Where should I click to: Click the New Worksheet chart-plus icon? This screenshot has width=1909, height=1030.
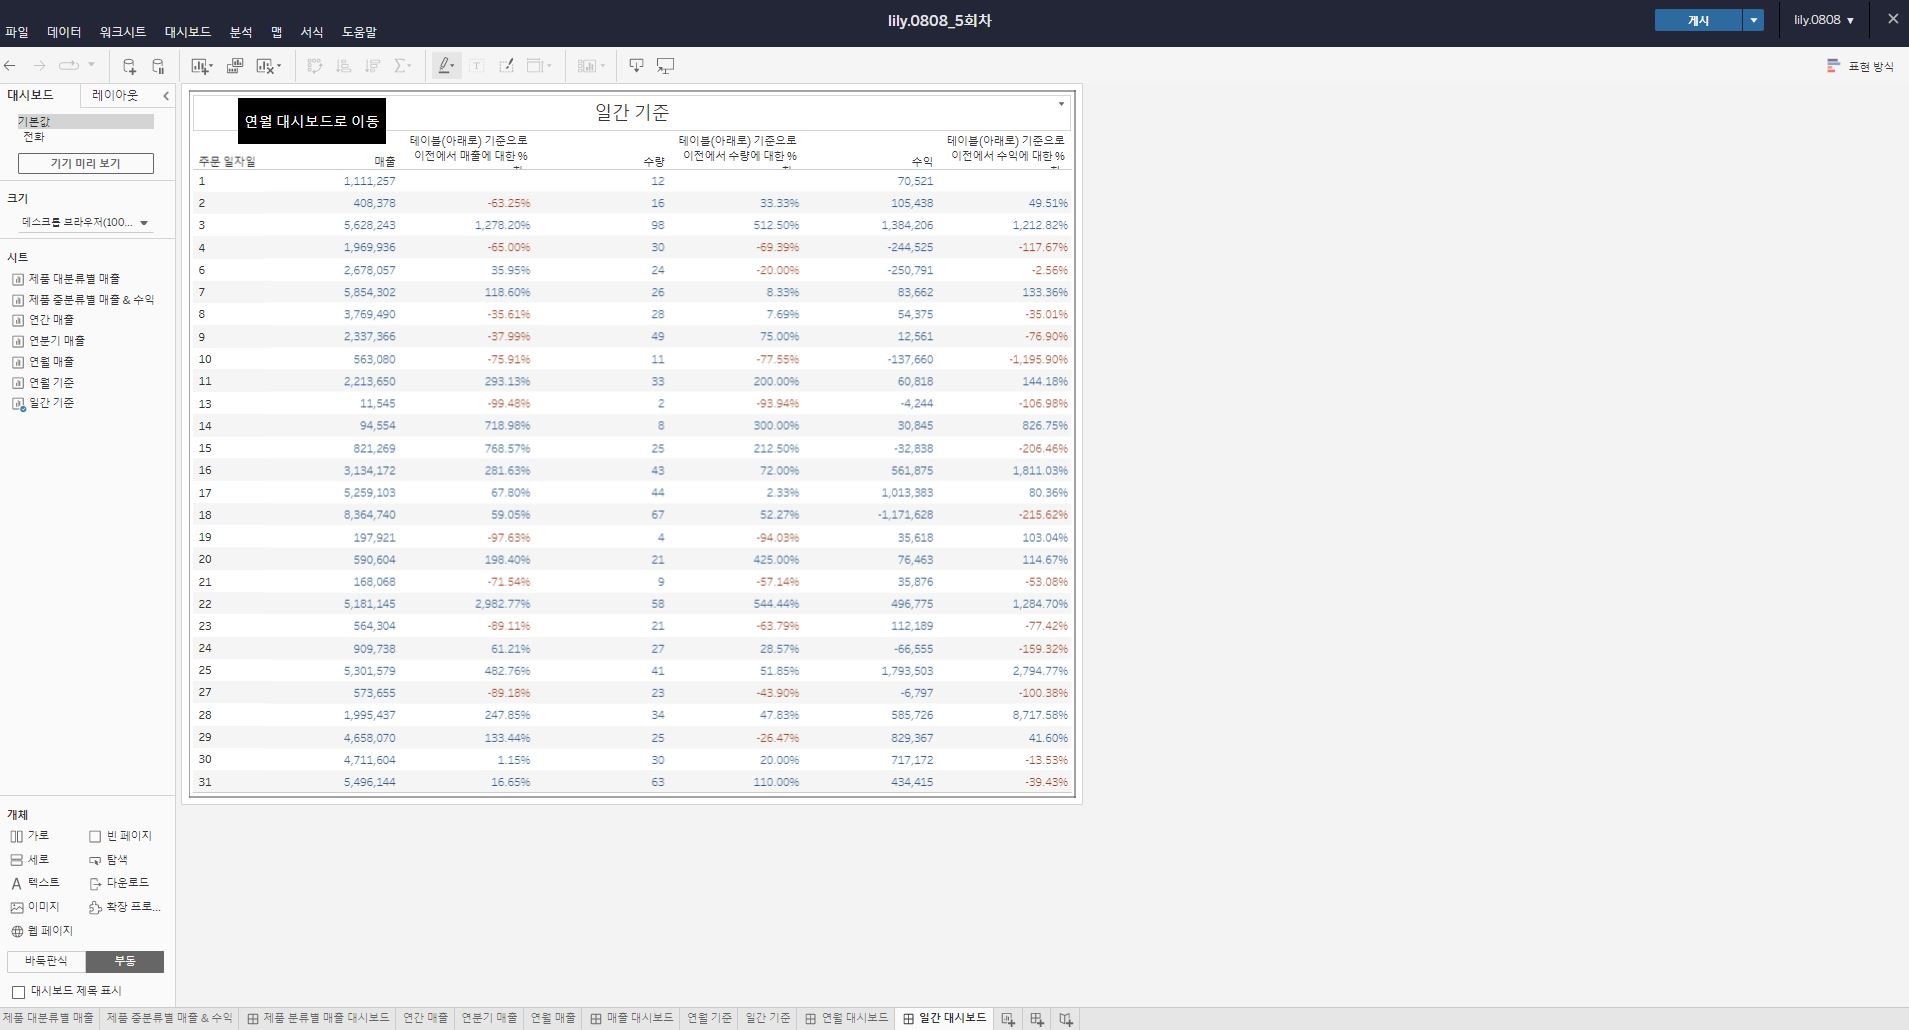coord(199,66)
